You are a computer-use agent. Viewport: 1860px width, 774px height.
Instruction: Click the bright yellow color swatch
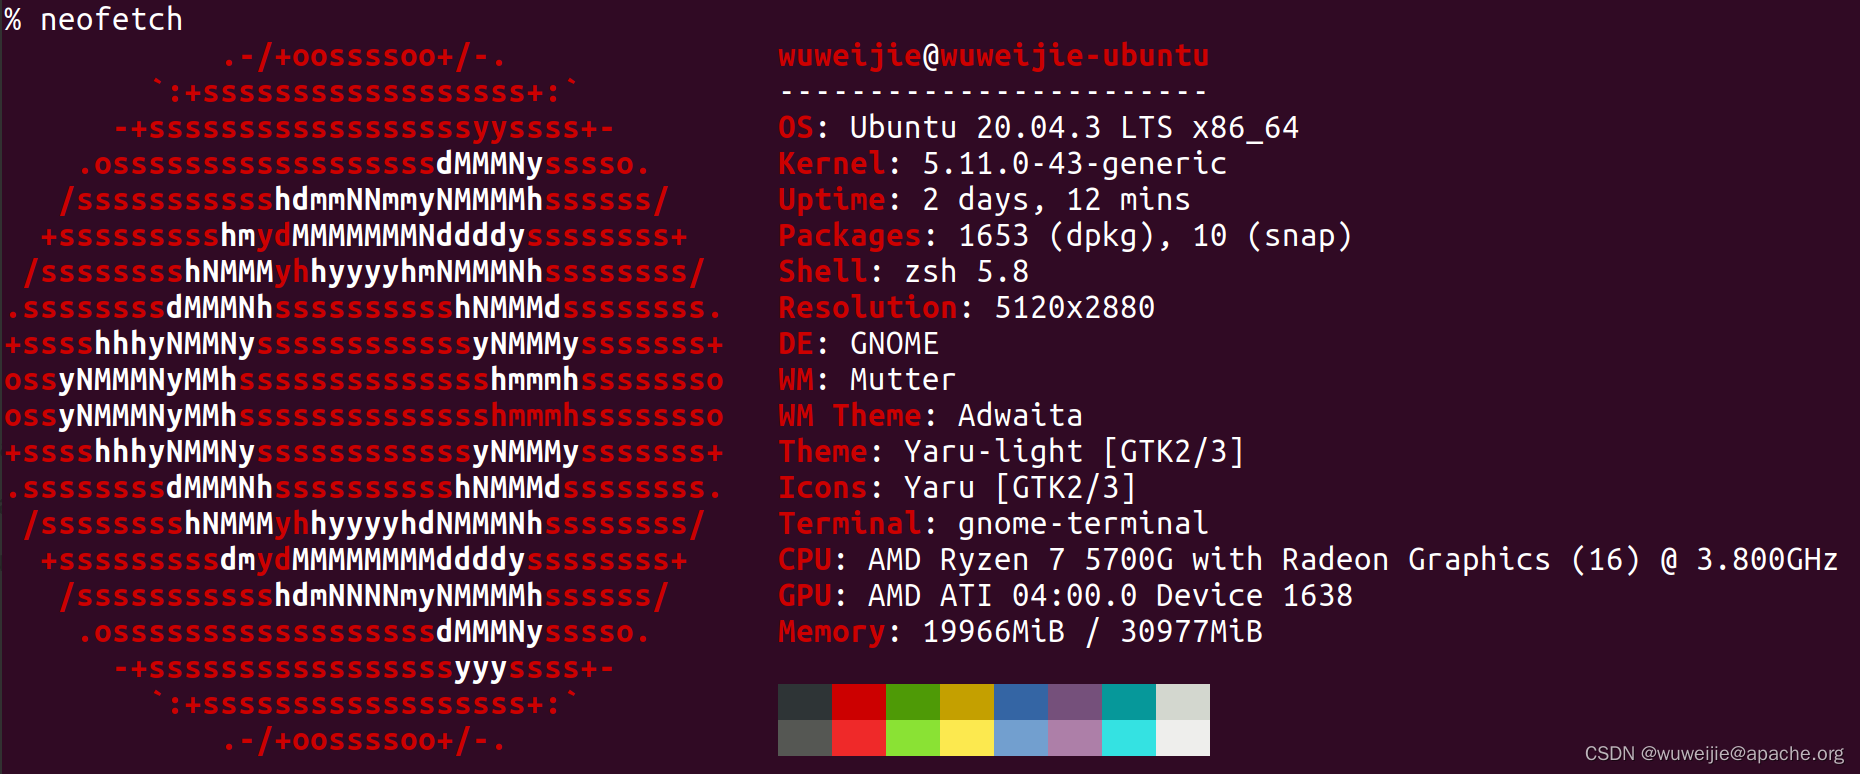tap(967, 738)
